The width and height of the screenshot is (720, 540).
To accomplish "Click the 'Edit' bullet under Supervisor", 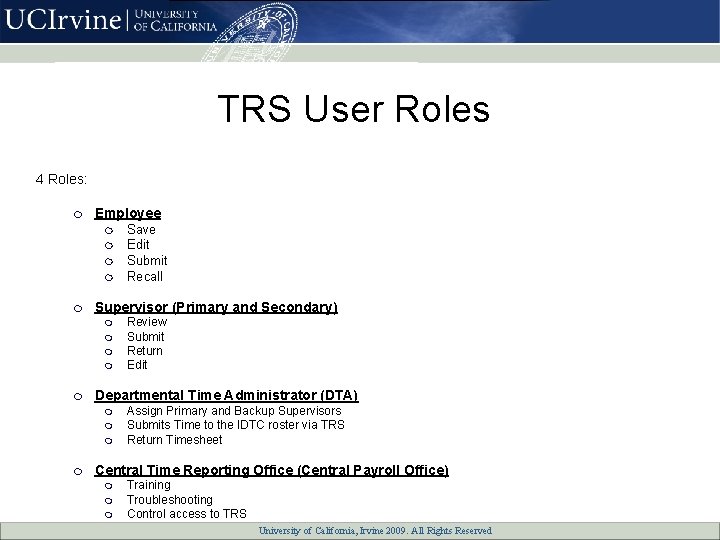I will point(137,365).
